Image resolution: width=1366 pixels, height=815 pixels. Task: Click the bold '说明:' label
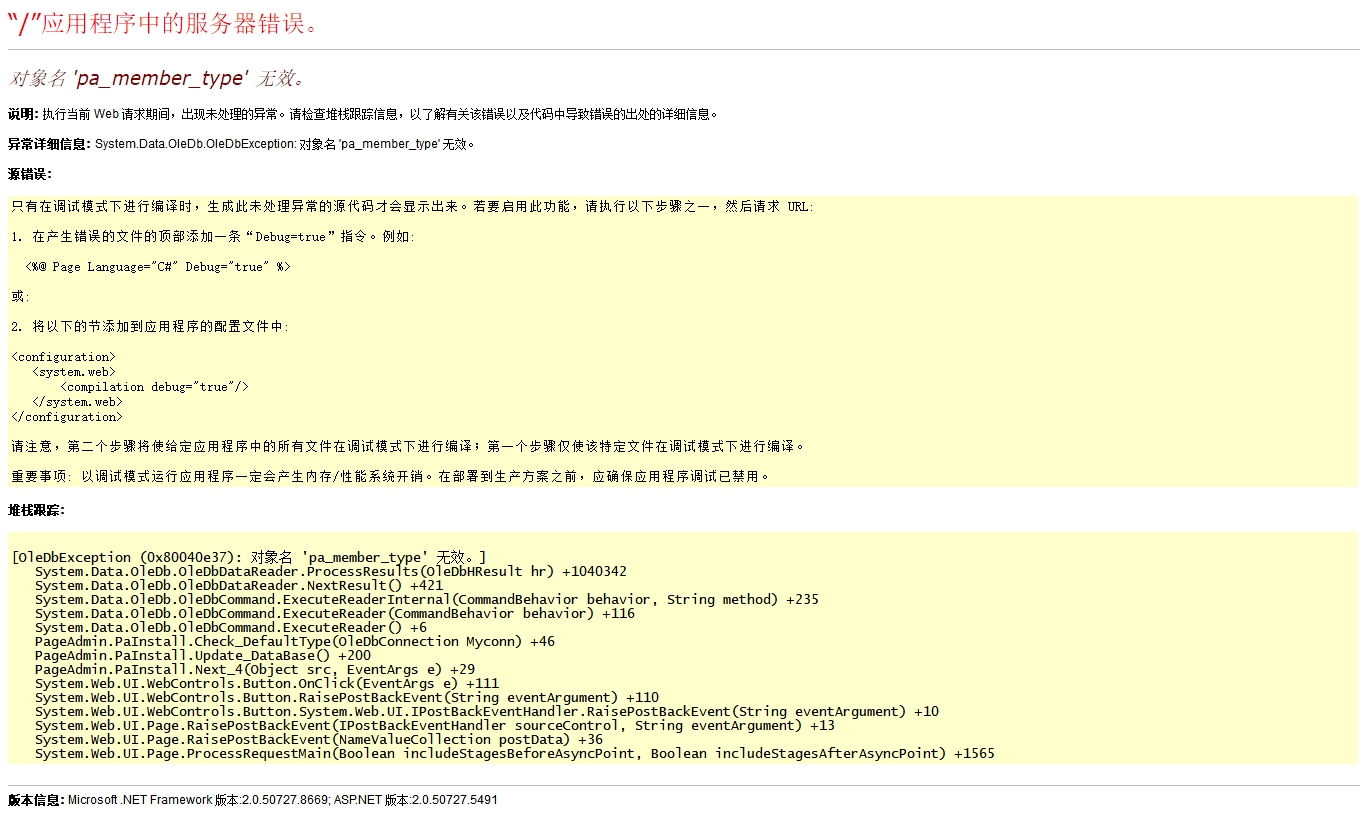[23, 114]
